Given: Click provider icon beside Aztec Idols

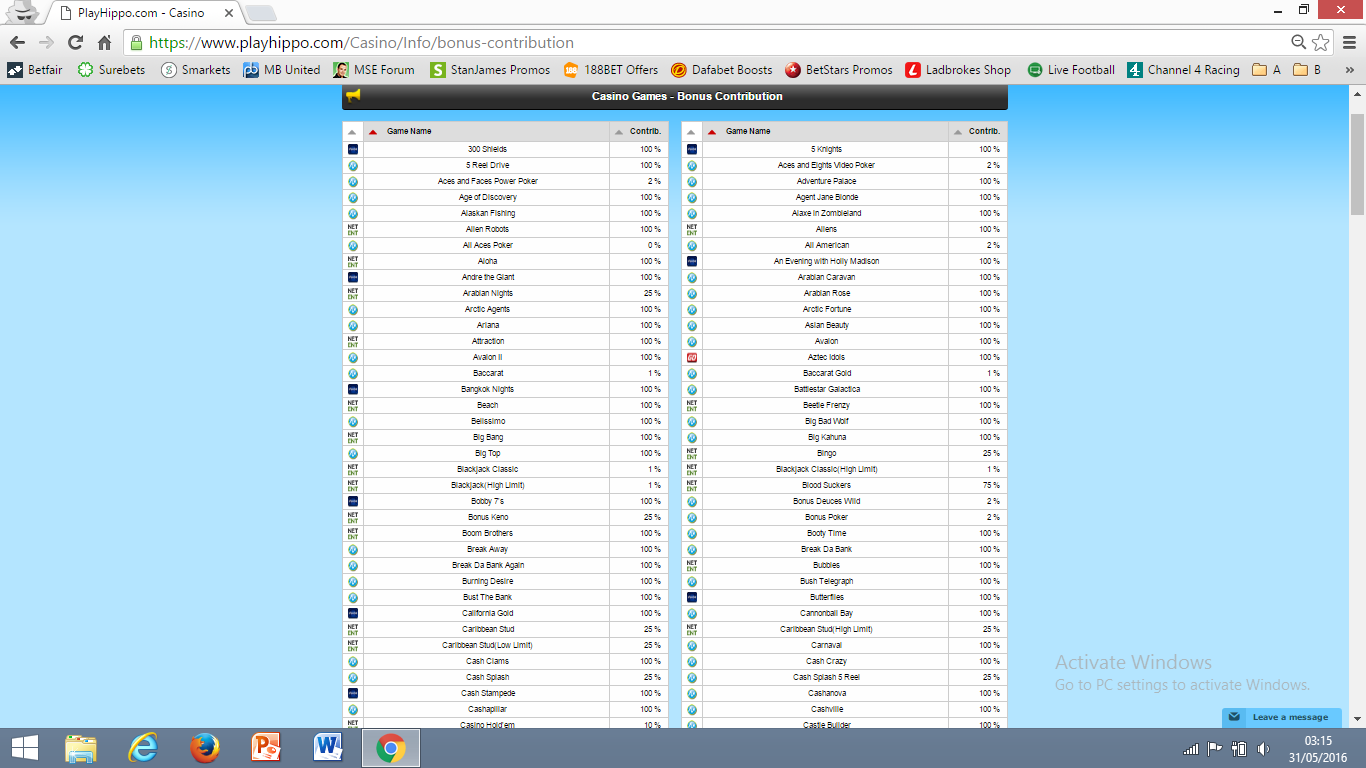Looking at the screenshot, I should 691,357.
